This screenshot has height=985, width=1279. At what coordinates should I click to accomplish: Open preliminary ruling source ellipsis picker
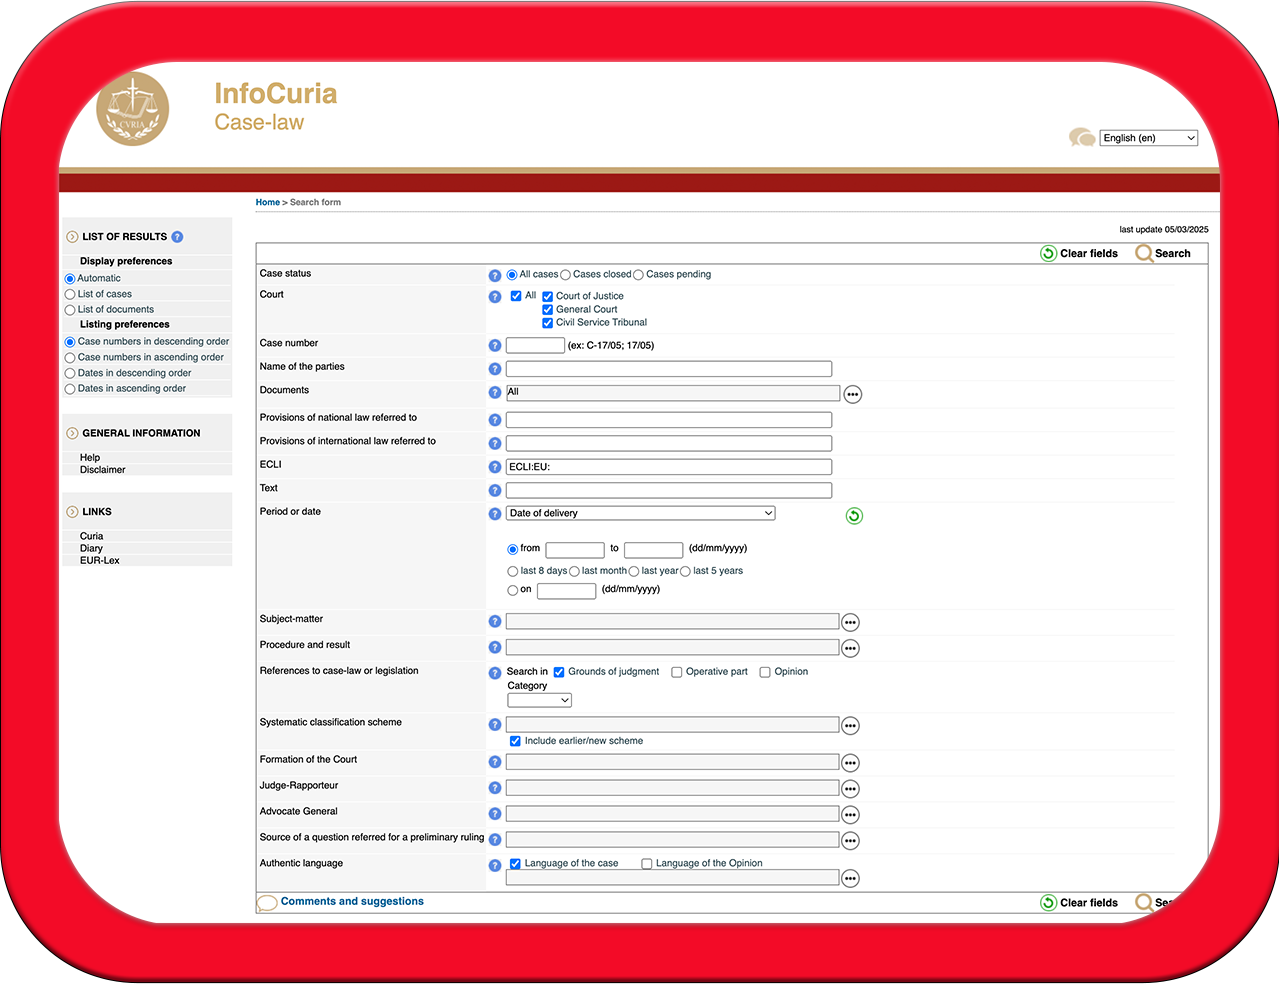[x=850, y=841]
